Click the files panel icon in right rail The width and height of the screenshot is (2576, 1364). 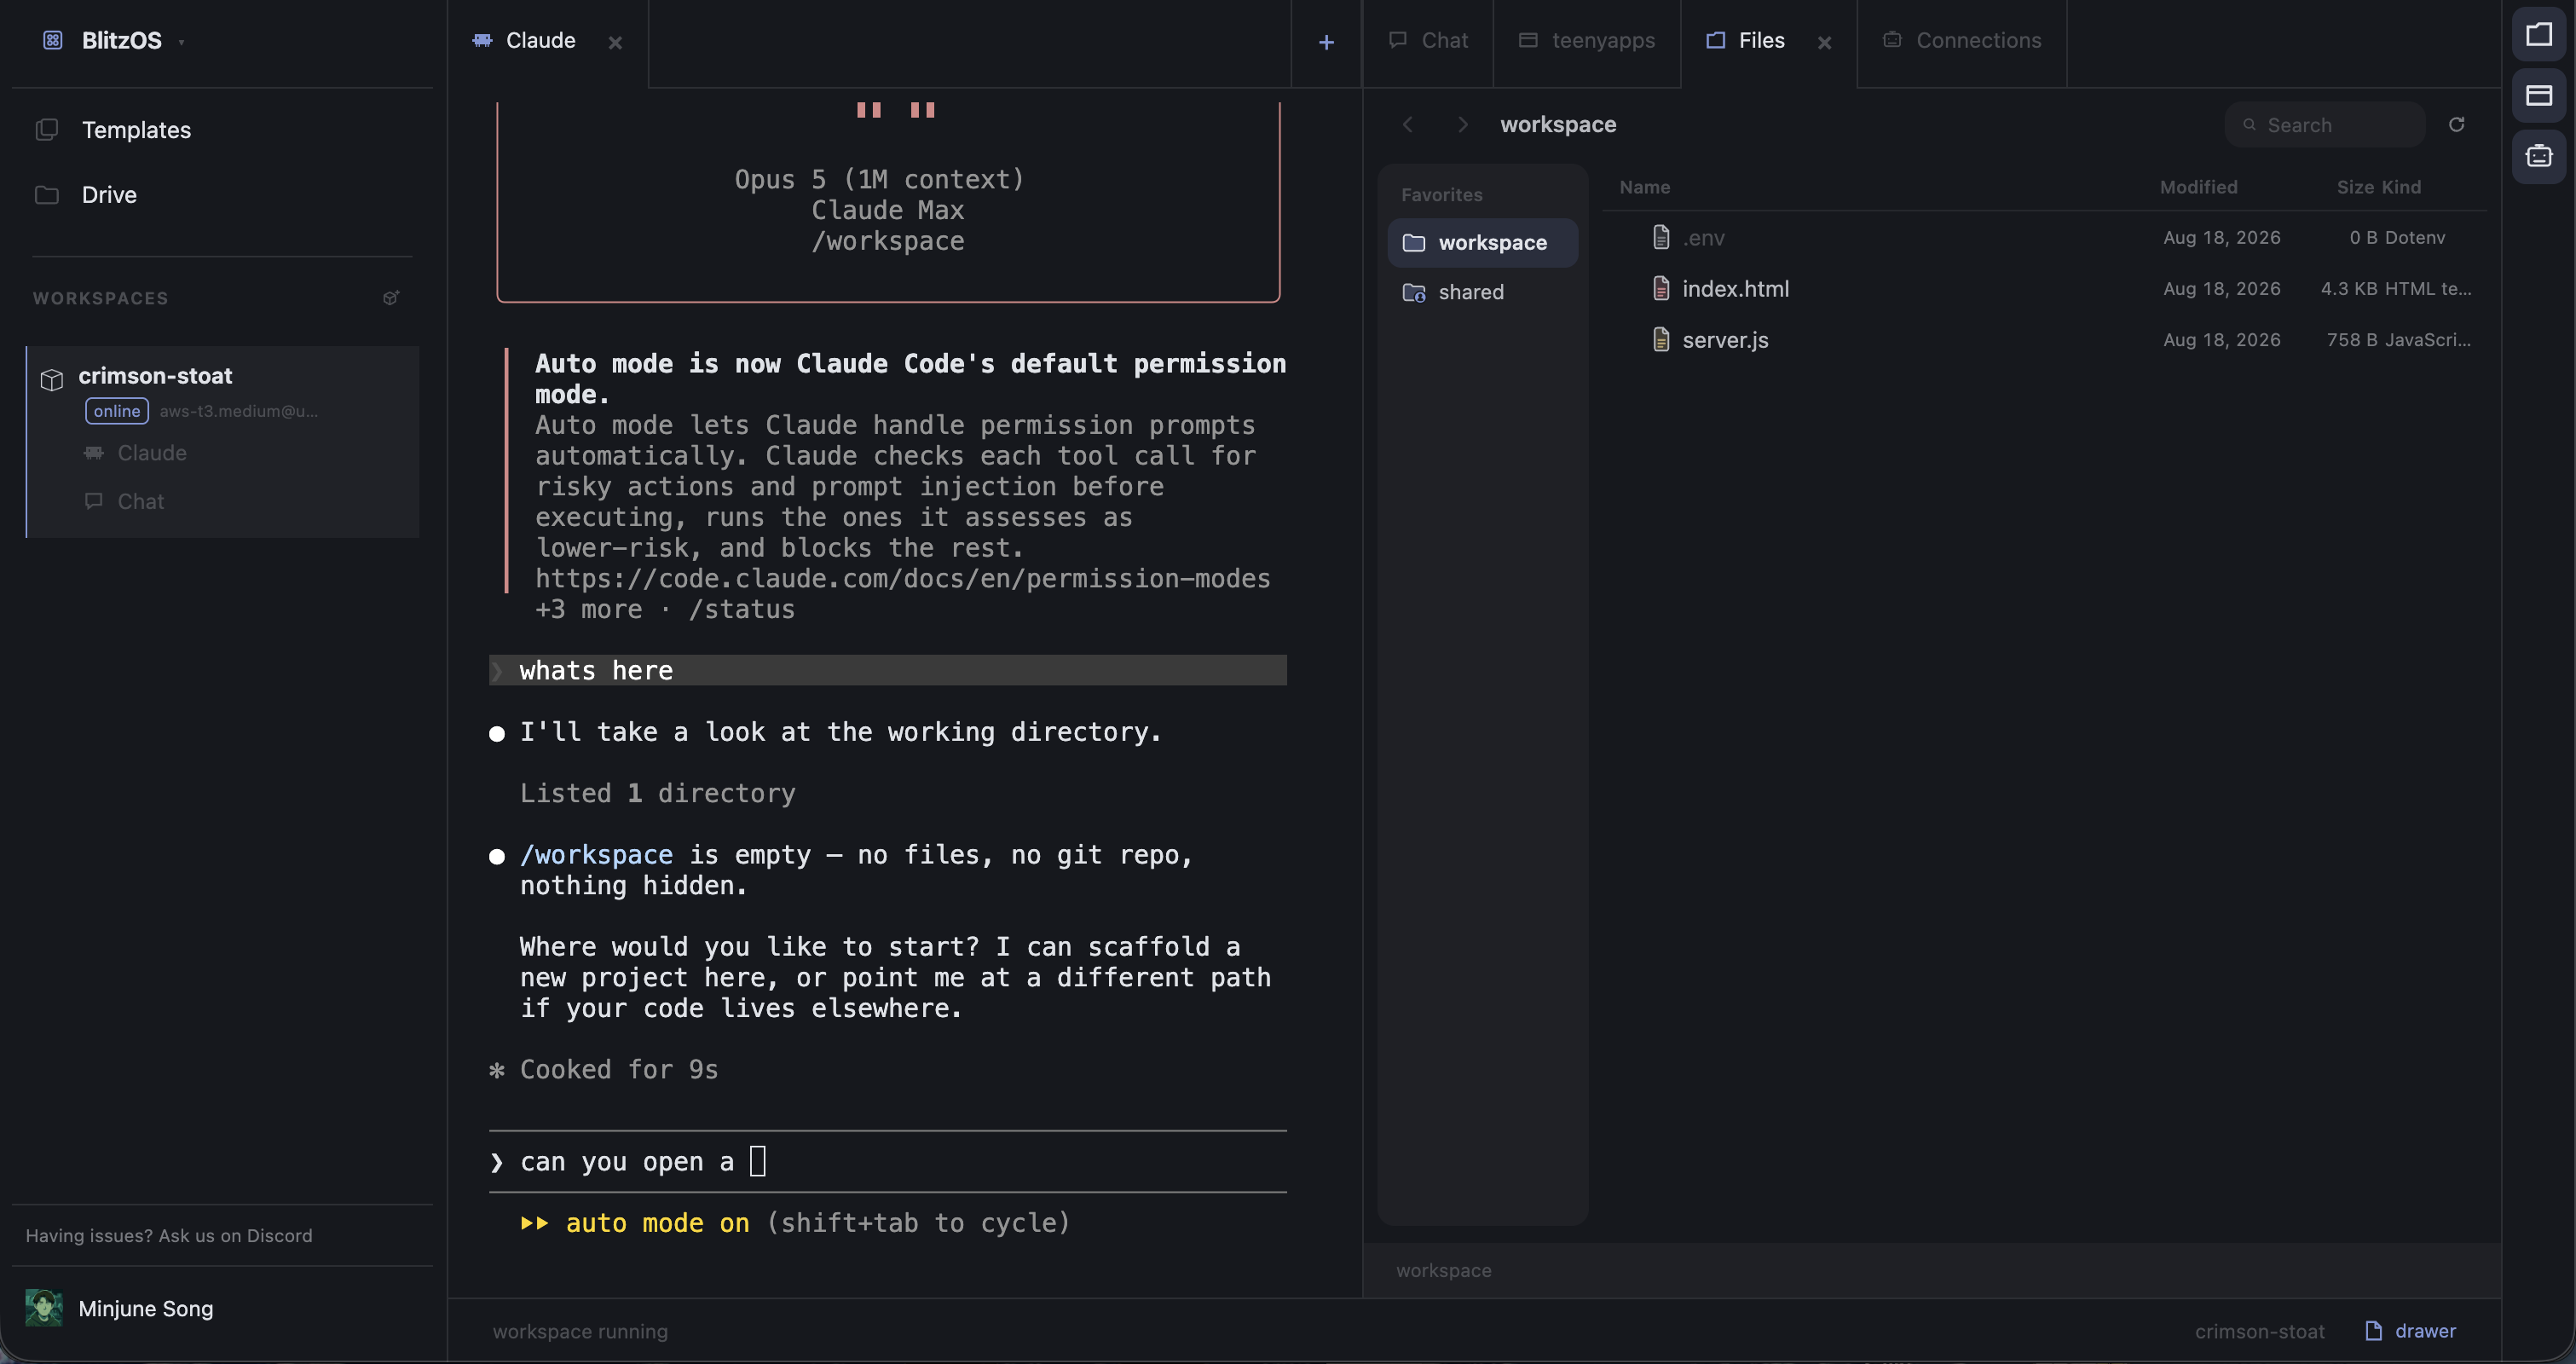pos(2539,35)
